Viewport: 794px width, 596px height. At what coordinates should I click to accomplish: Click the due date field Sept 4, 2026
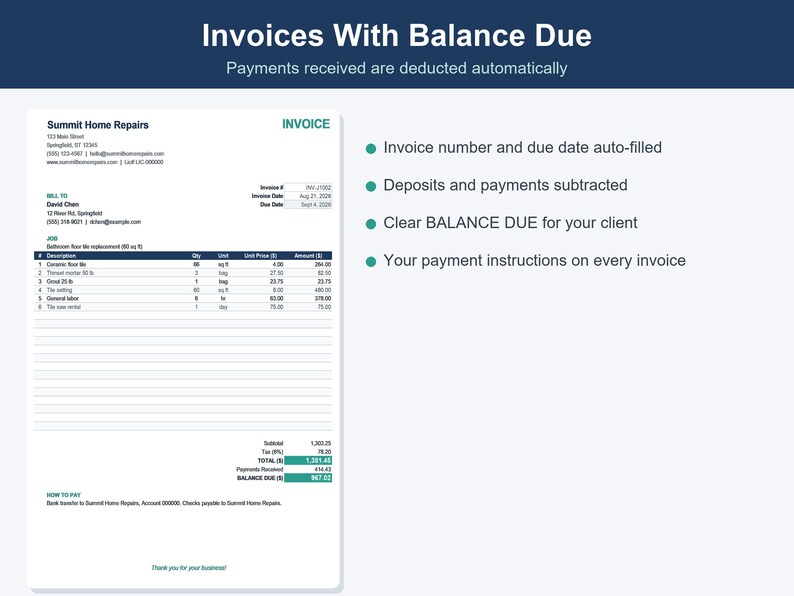coord(308,205)
